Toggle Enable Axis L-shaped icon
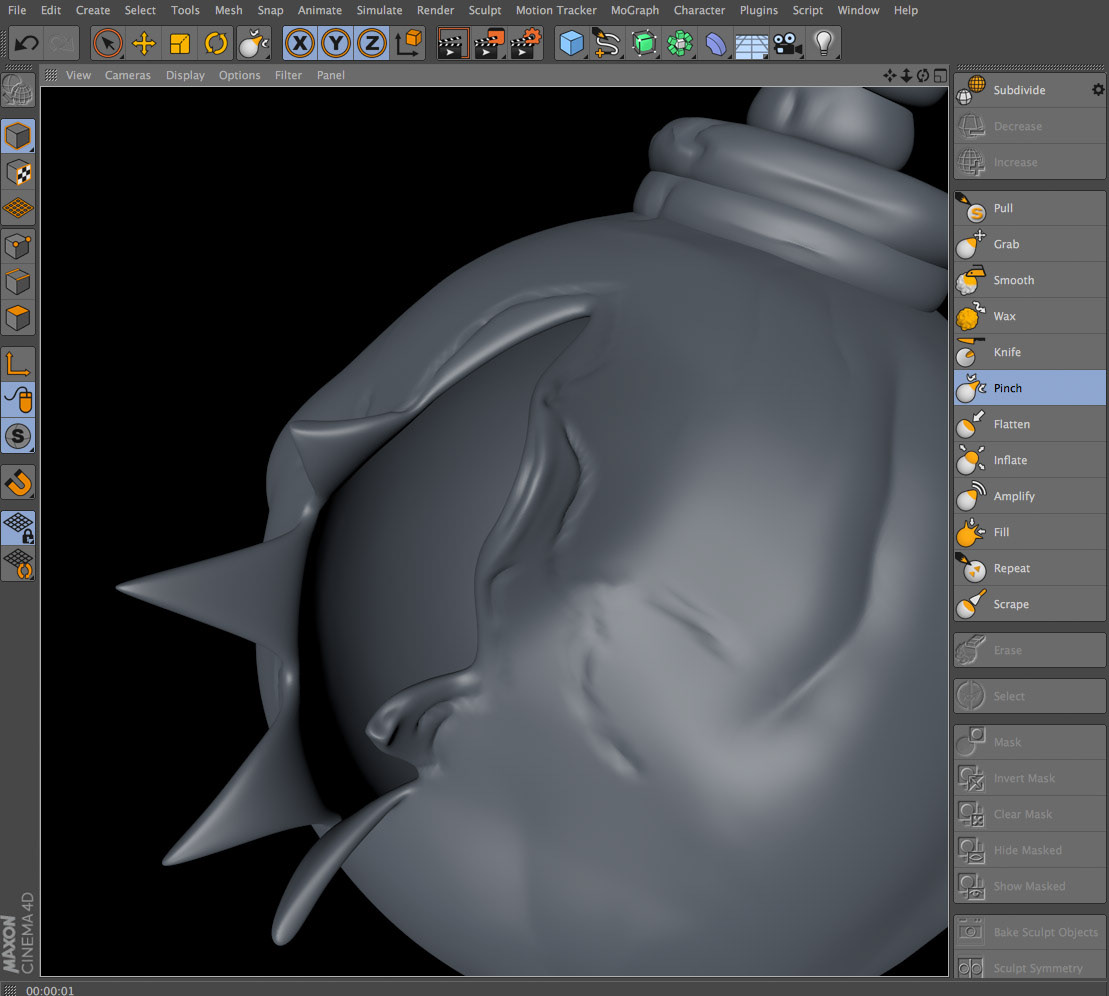 click(x=18, y=364)
